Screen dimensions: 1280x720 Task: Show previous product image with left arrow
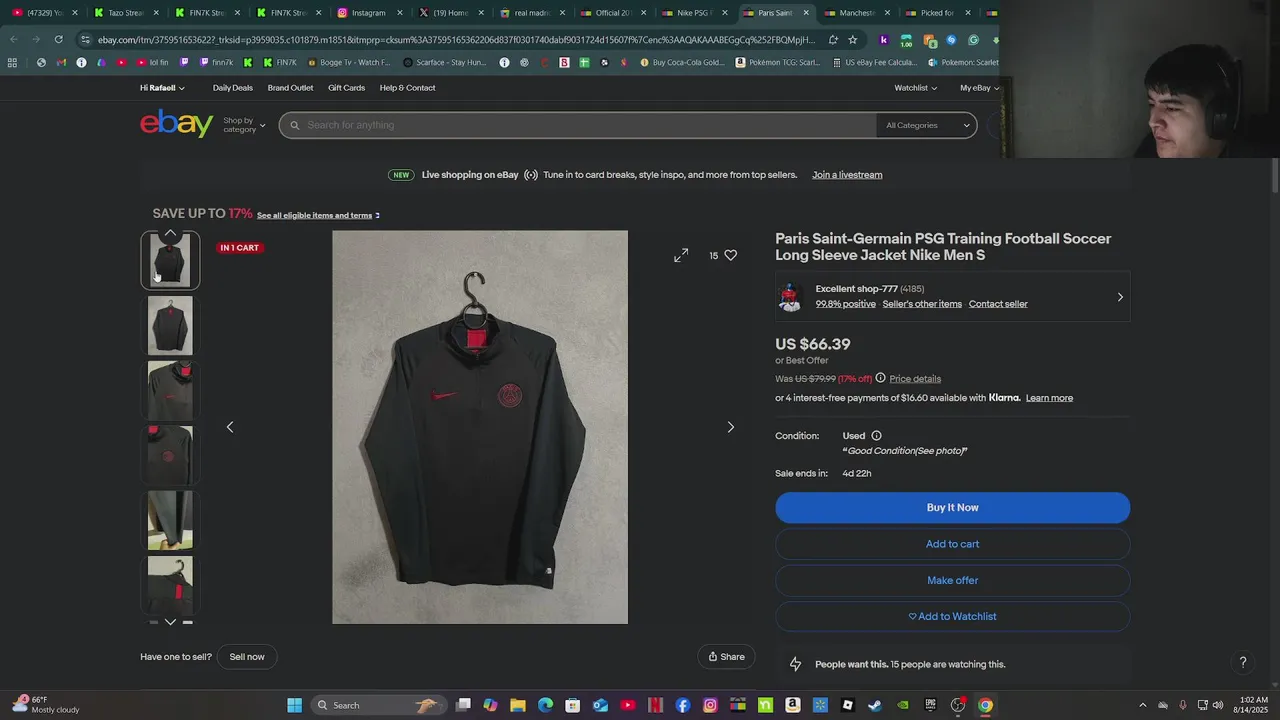pyautogui.click(x=230, y=427)
